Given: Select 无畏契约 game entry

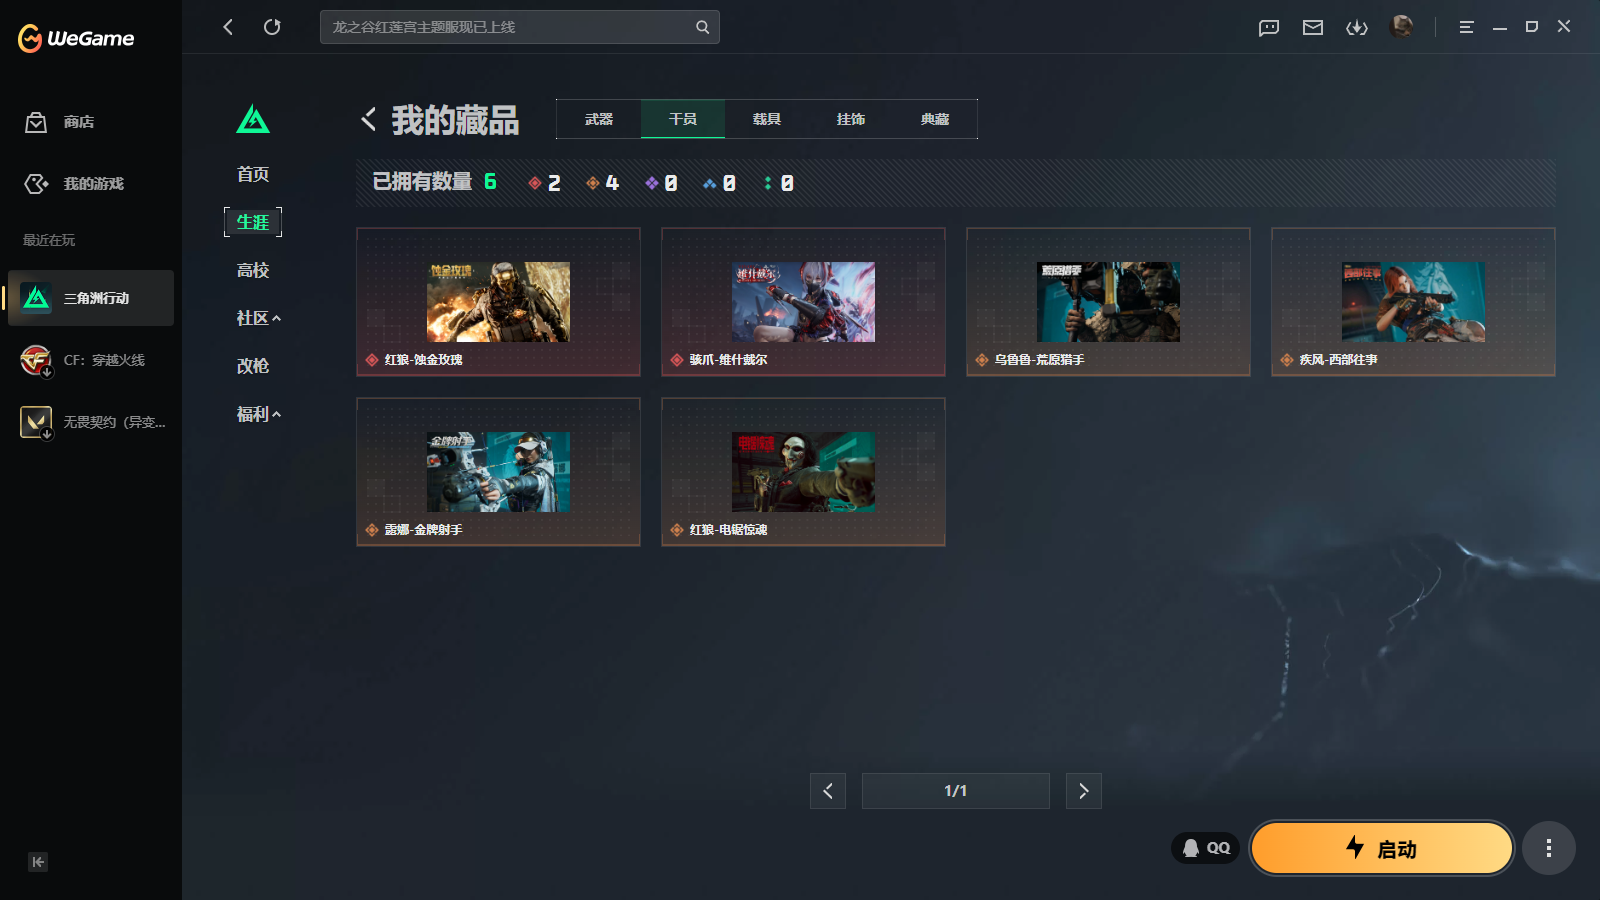Looking at the screenshot, I should coord(91,422).
